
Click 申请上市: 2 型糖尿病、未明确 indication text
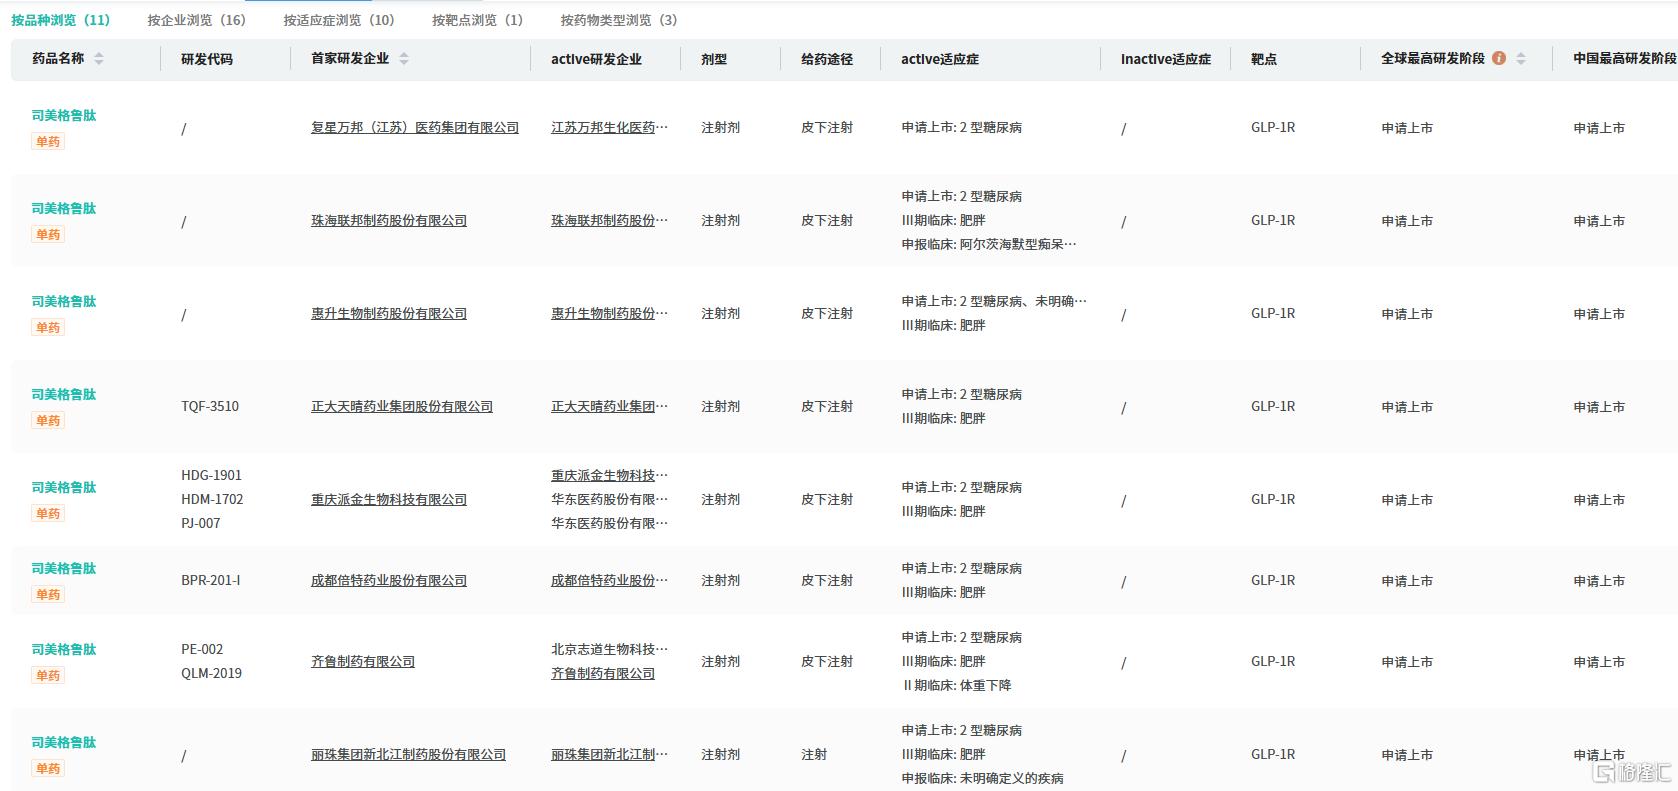(x=994, y=302)
